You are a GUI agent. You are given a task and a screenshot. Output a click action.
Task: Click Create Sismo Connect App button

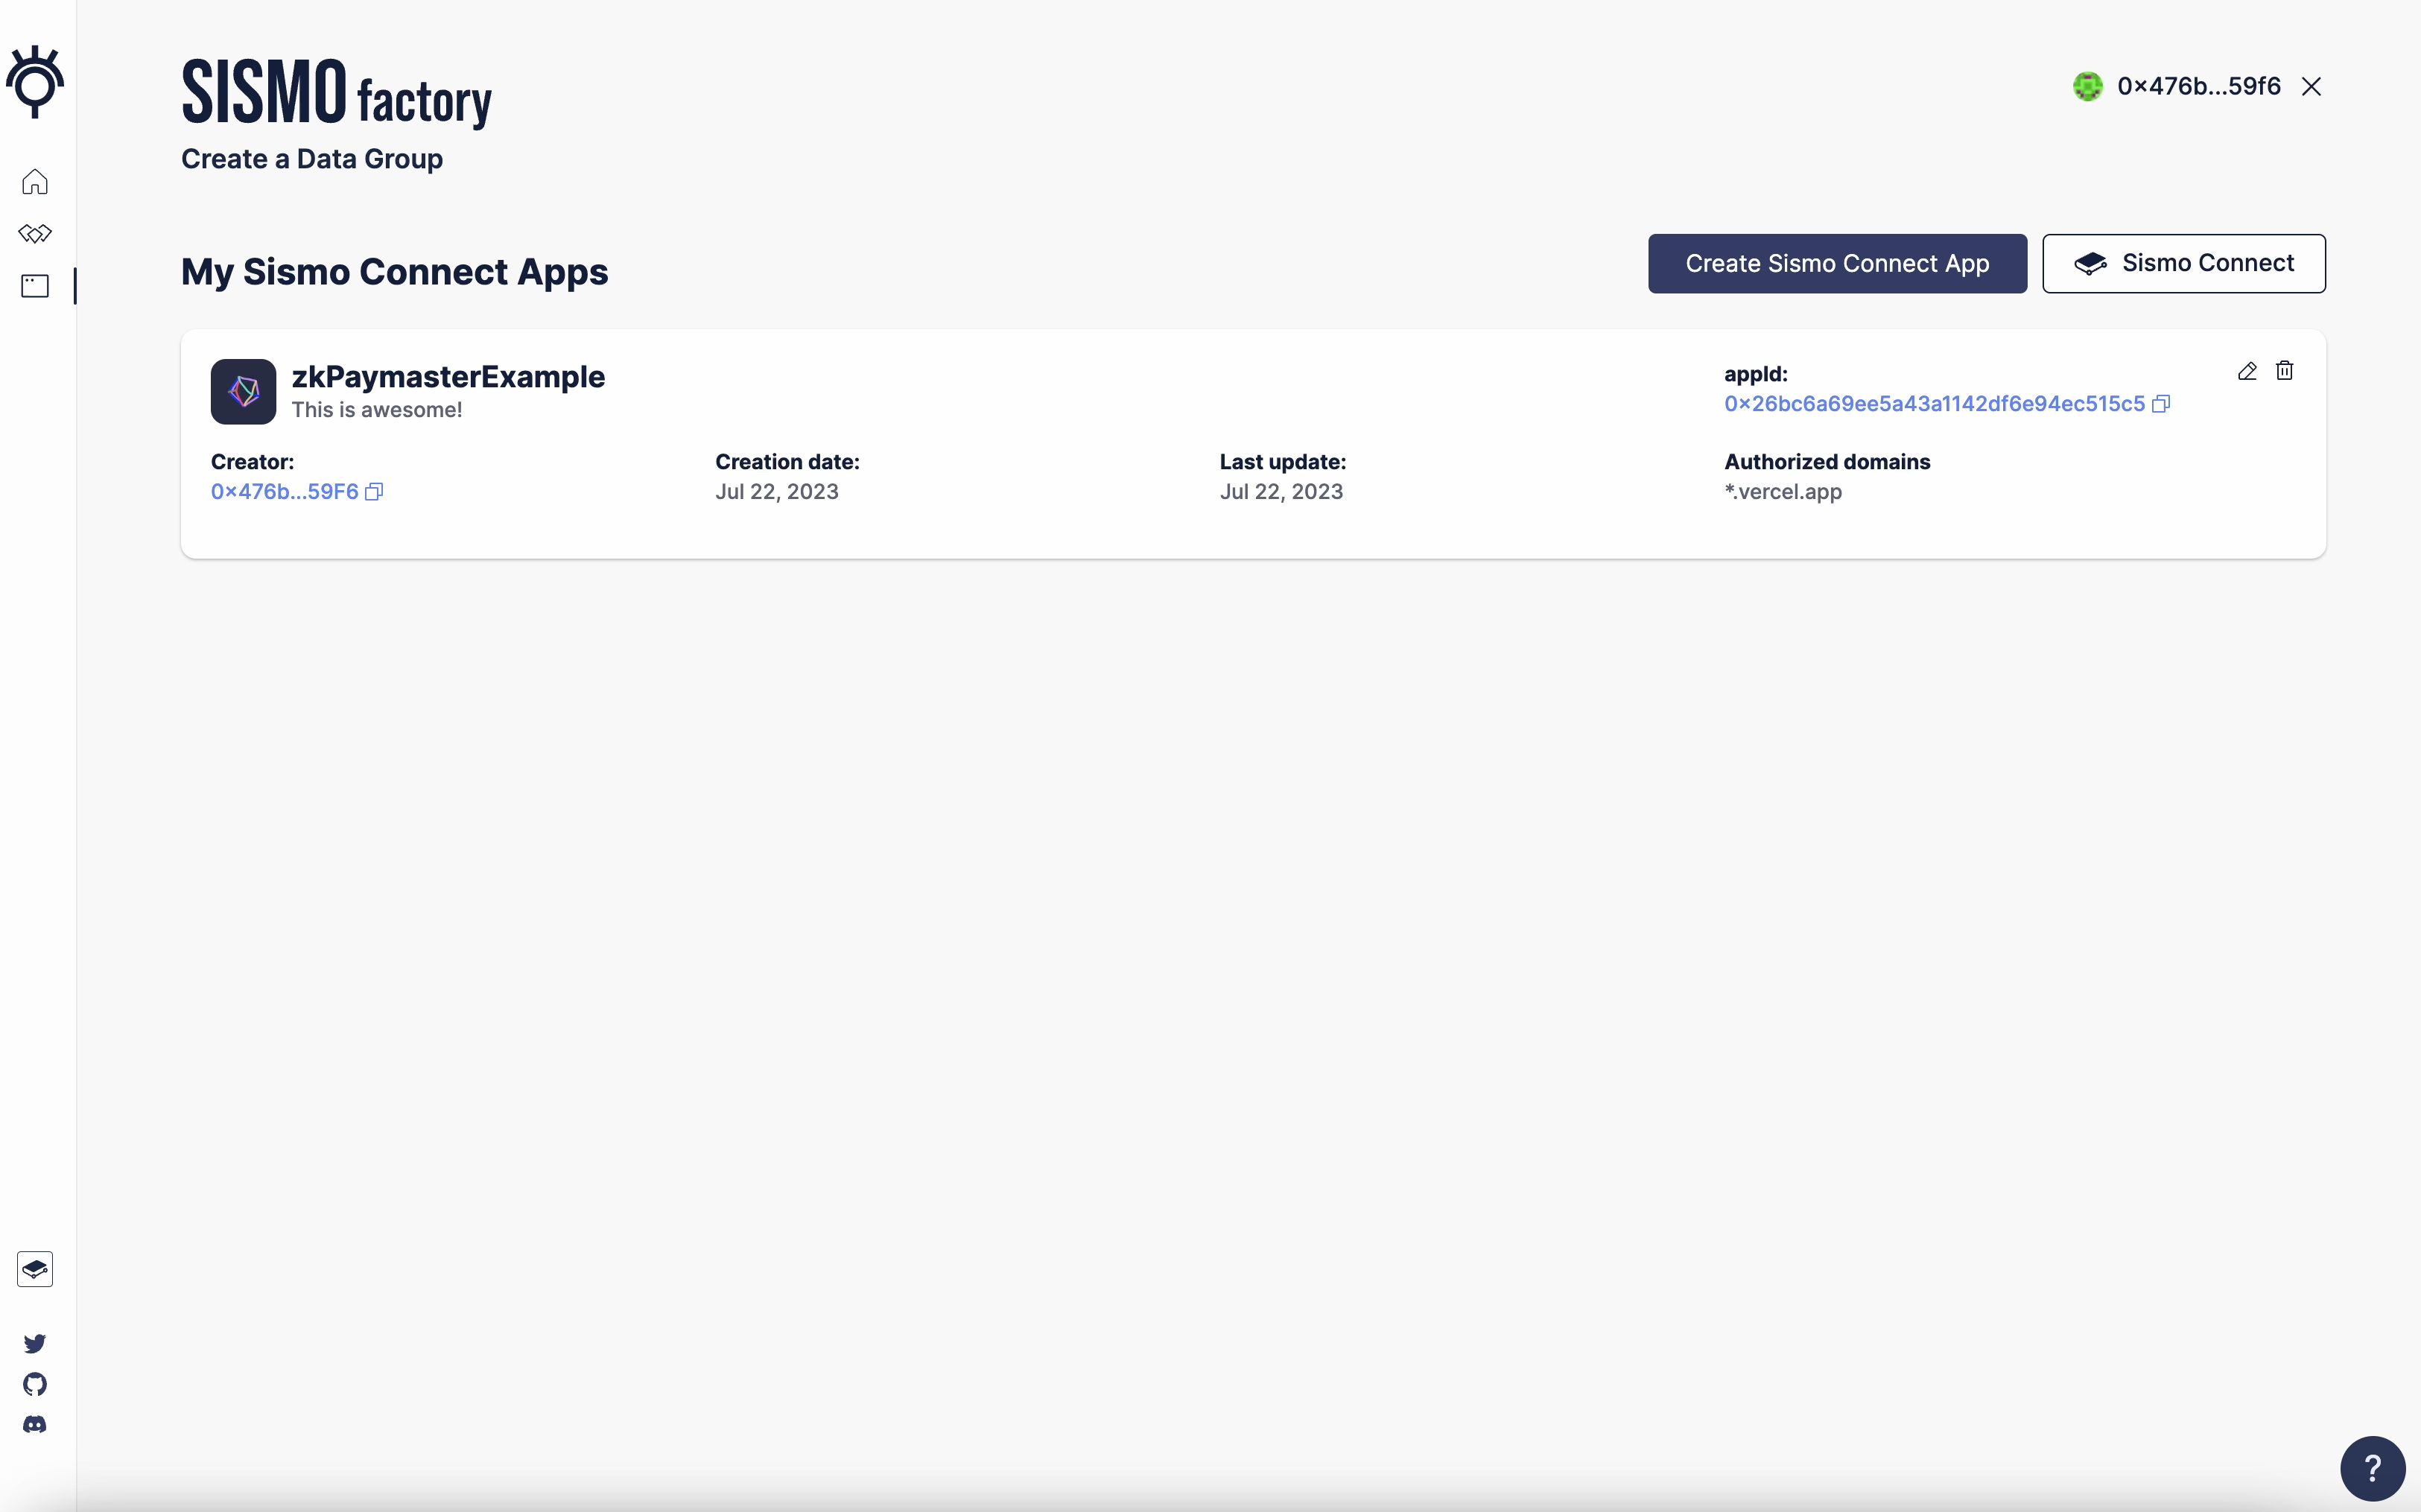tap(1837, 264)
